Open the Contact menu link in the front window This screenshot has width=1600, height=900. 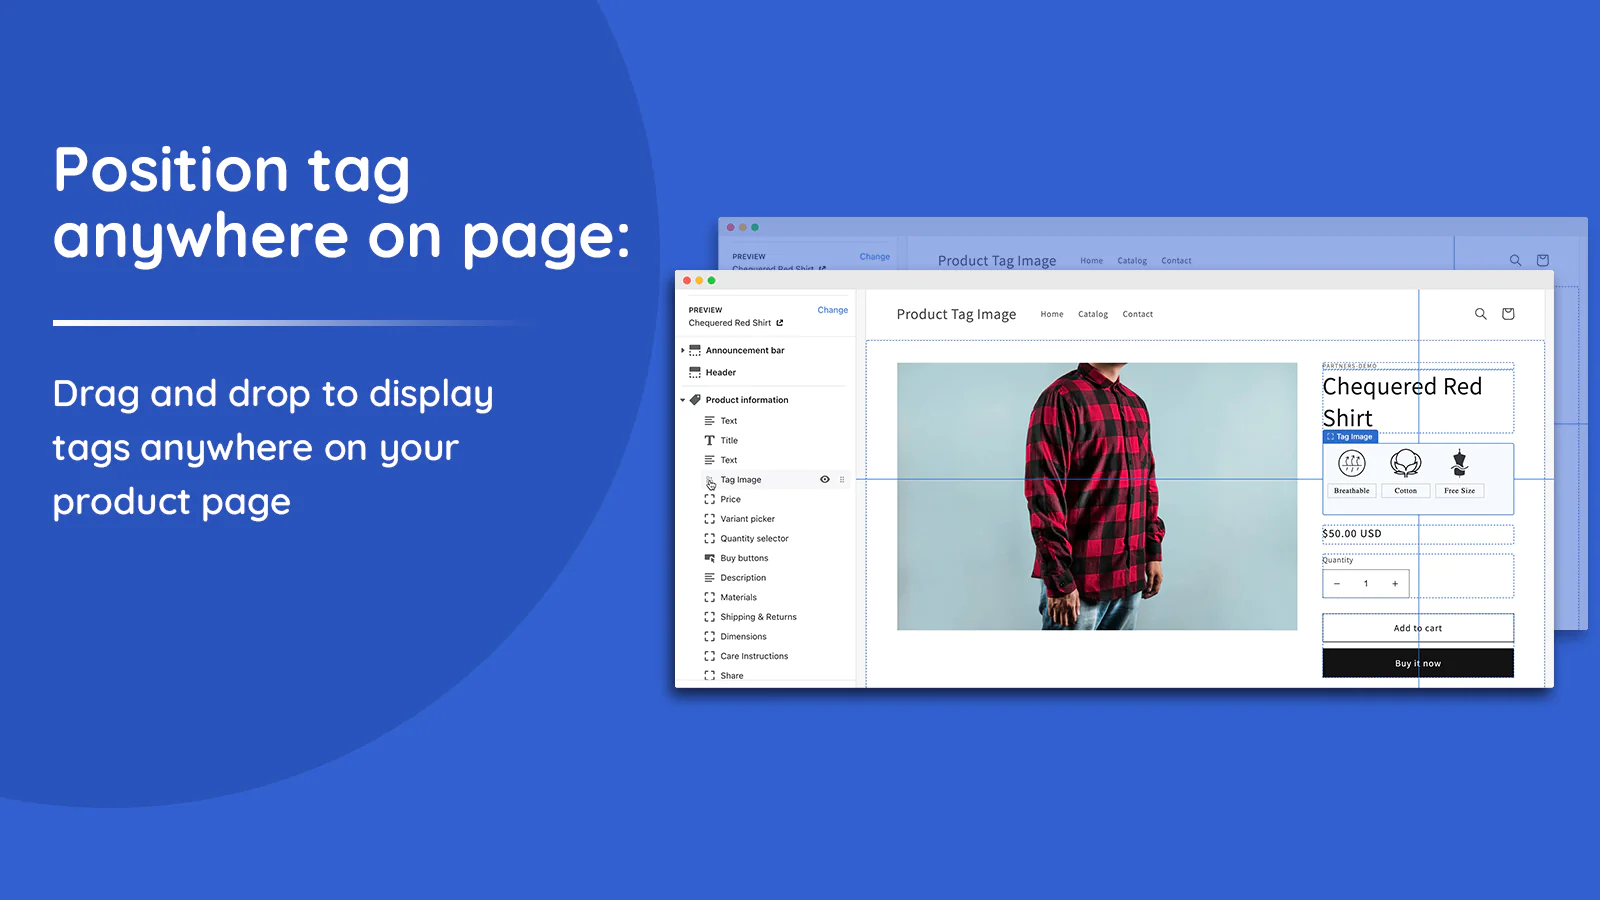pyautogui.click(x=1138, y=314)
